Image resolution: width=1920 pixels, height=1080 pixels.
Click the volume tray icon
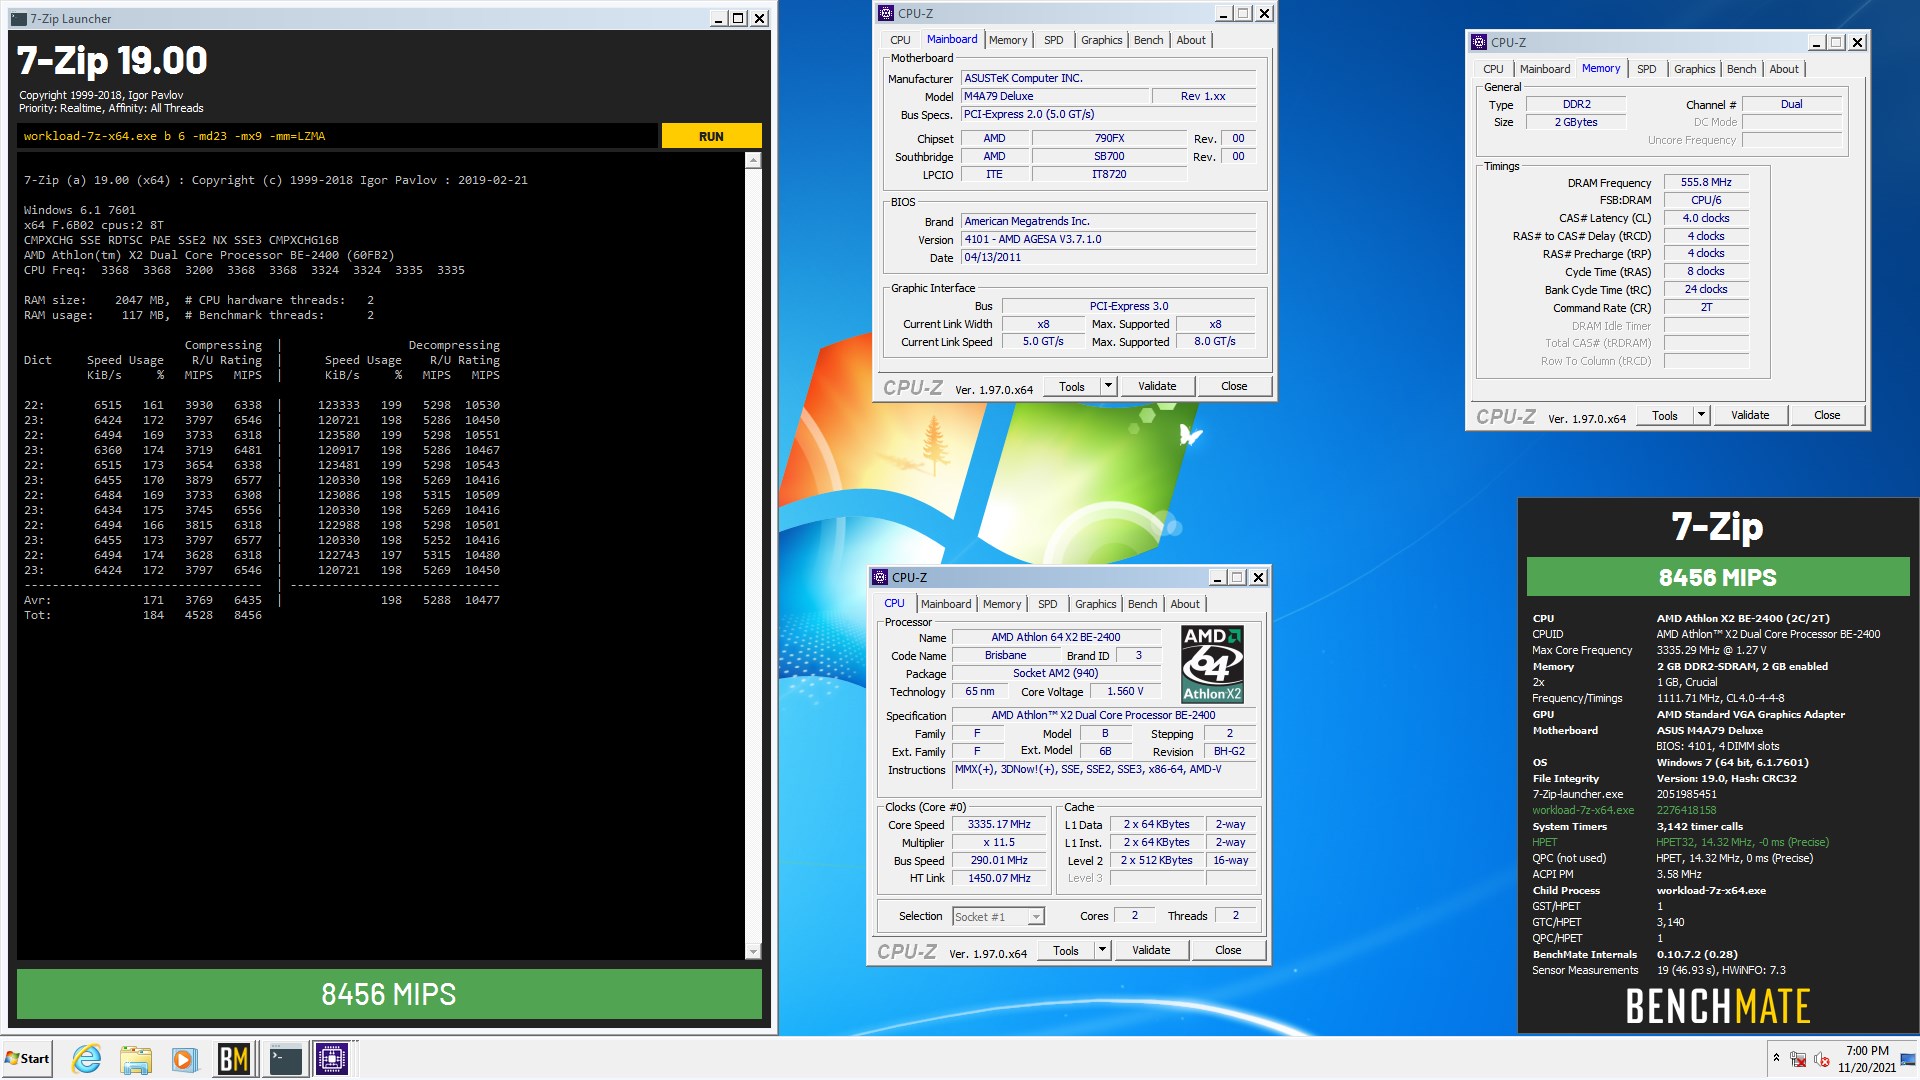(x=1821, y=1059)
